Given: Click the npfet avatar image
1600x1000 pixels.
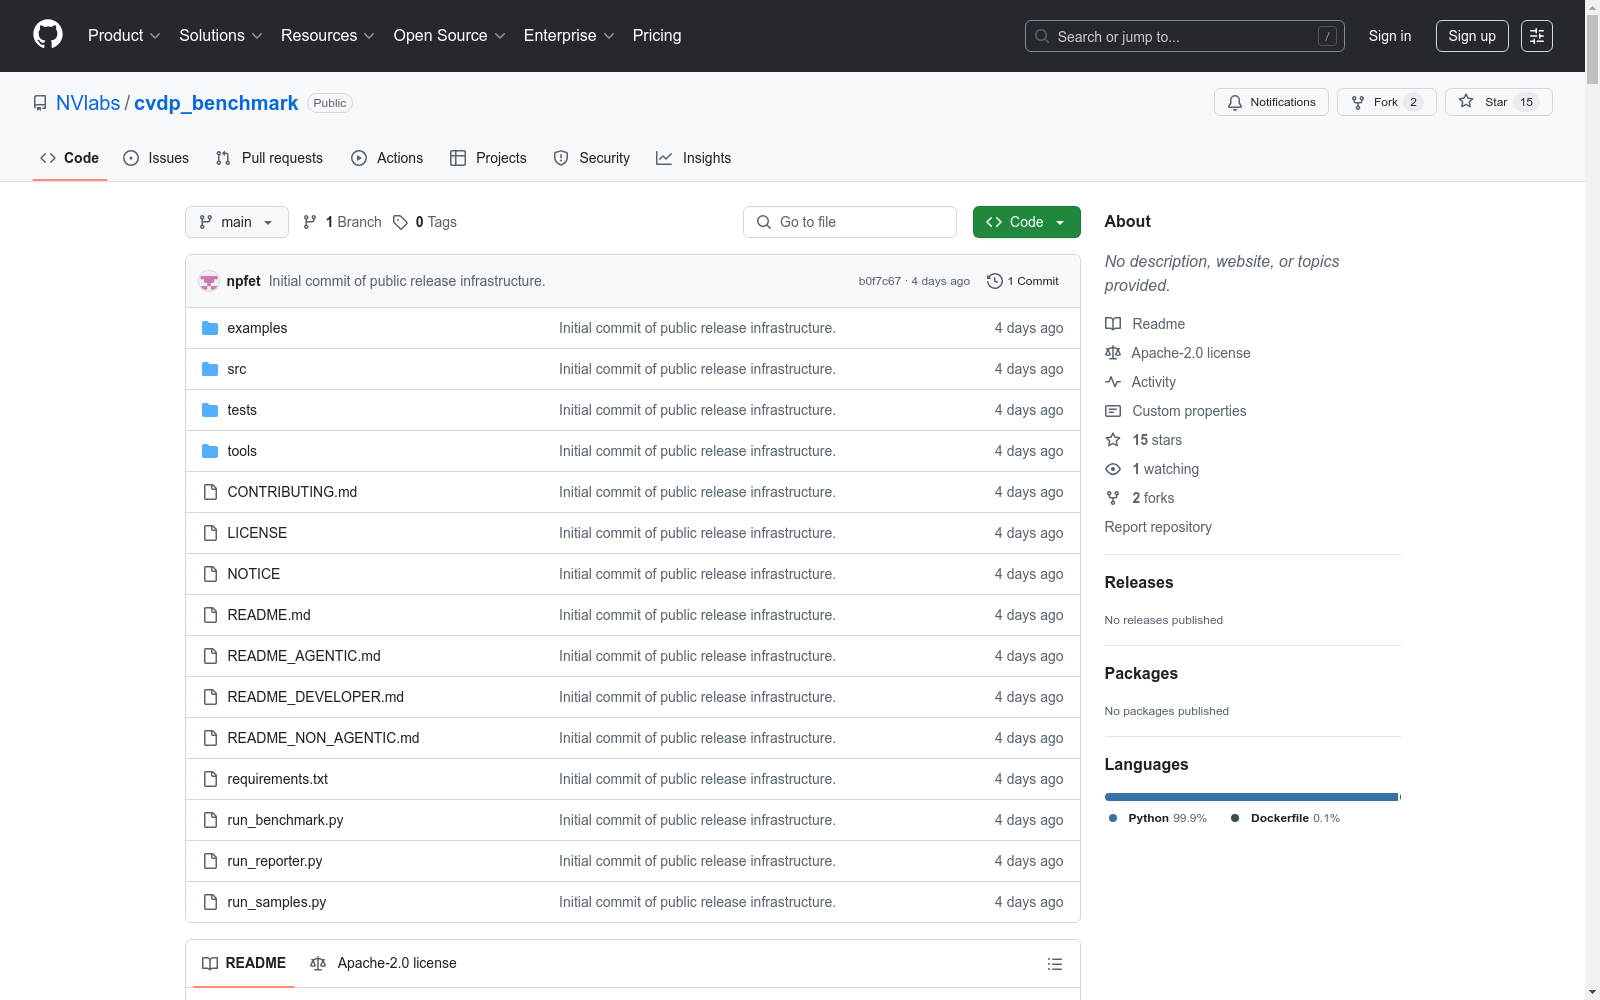Looking at the screenshot, I should pos(209,281).
